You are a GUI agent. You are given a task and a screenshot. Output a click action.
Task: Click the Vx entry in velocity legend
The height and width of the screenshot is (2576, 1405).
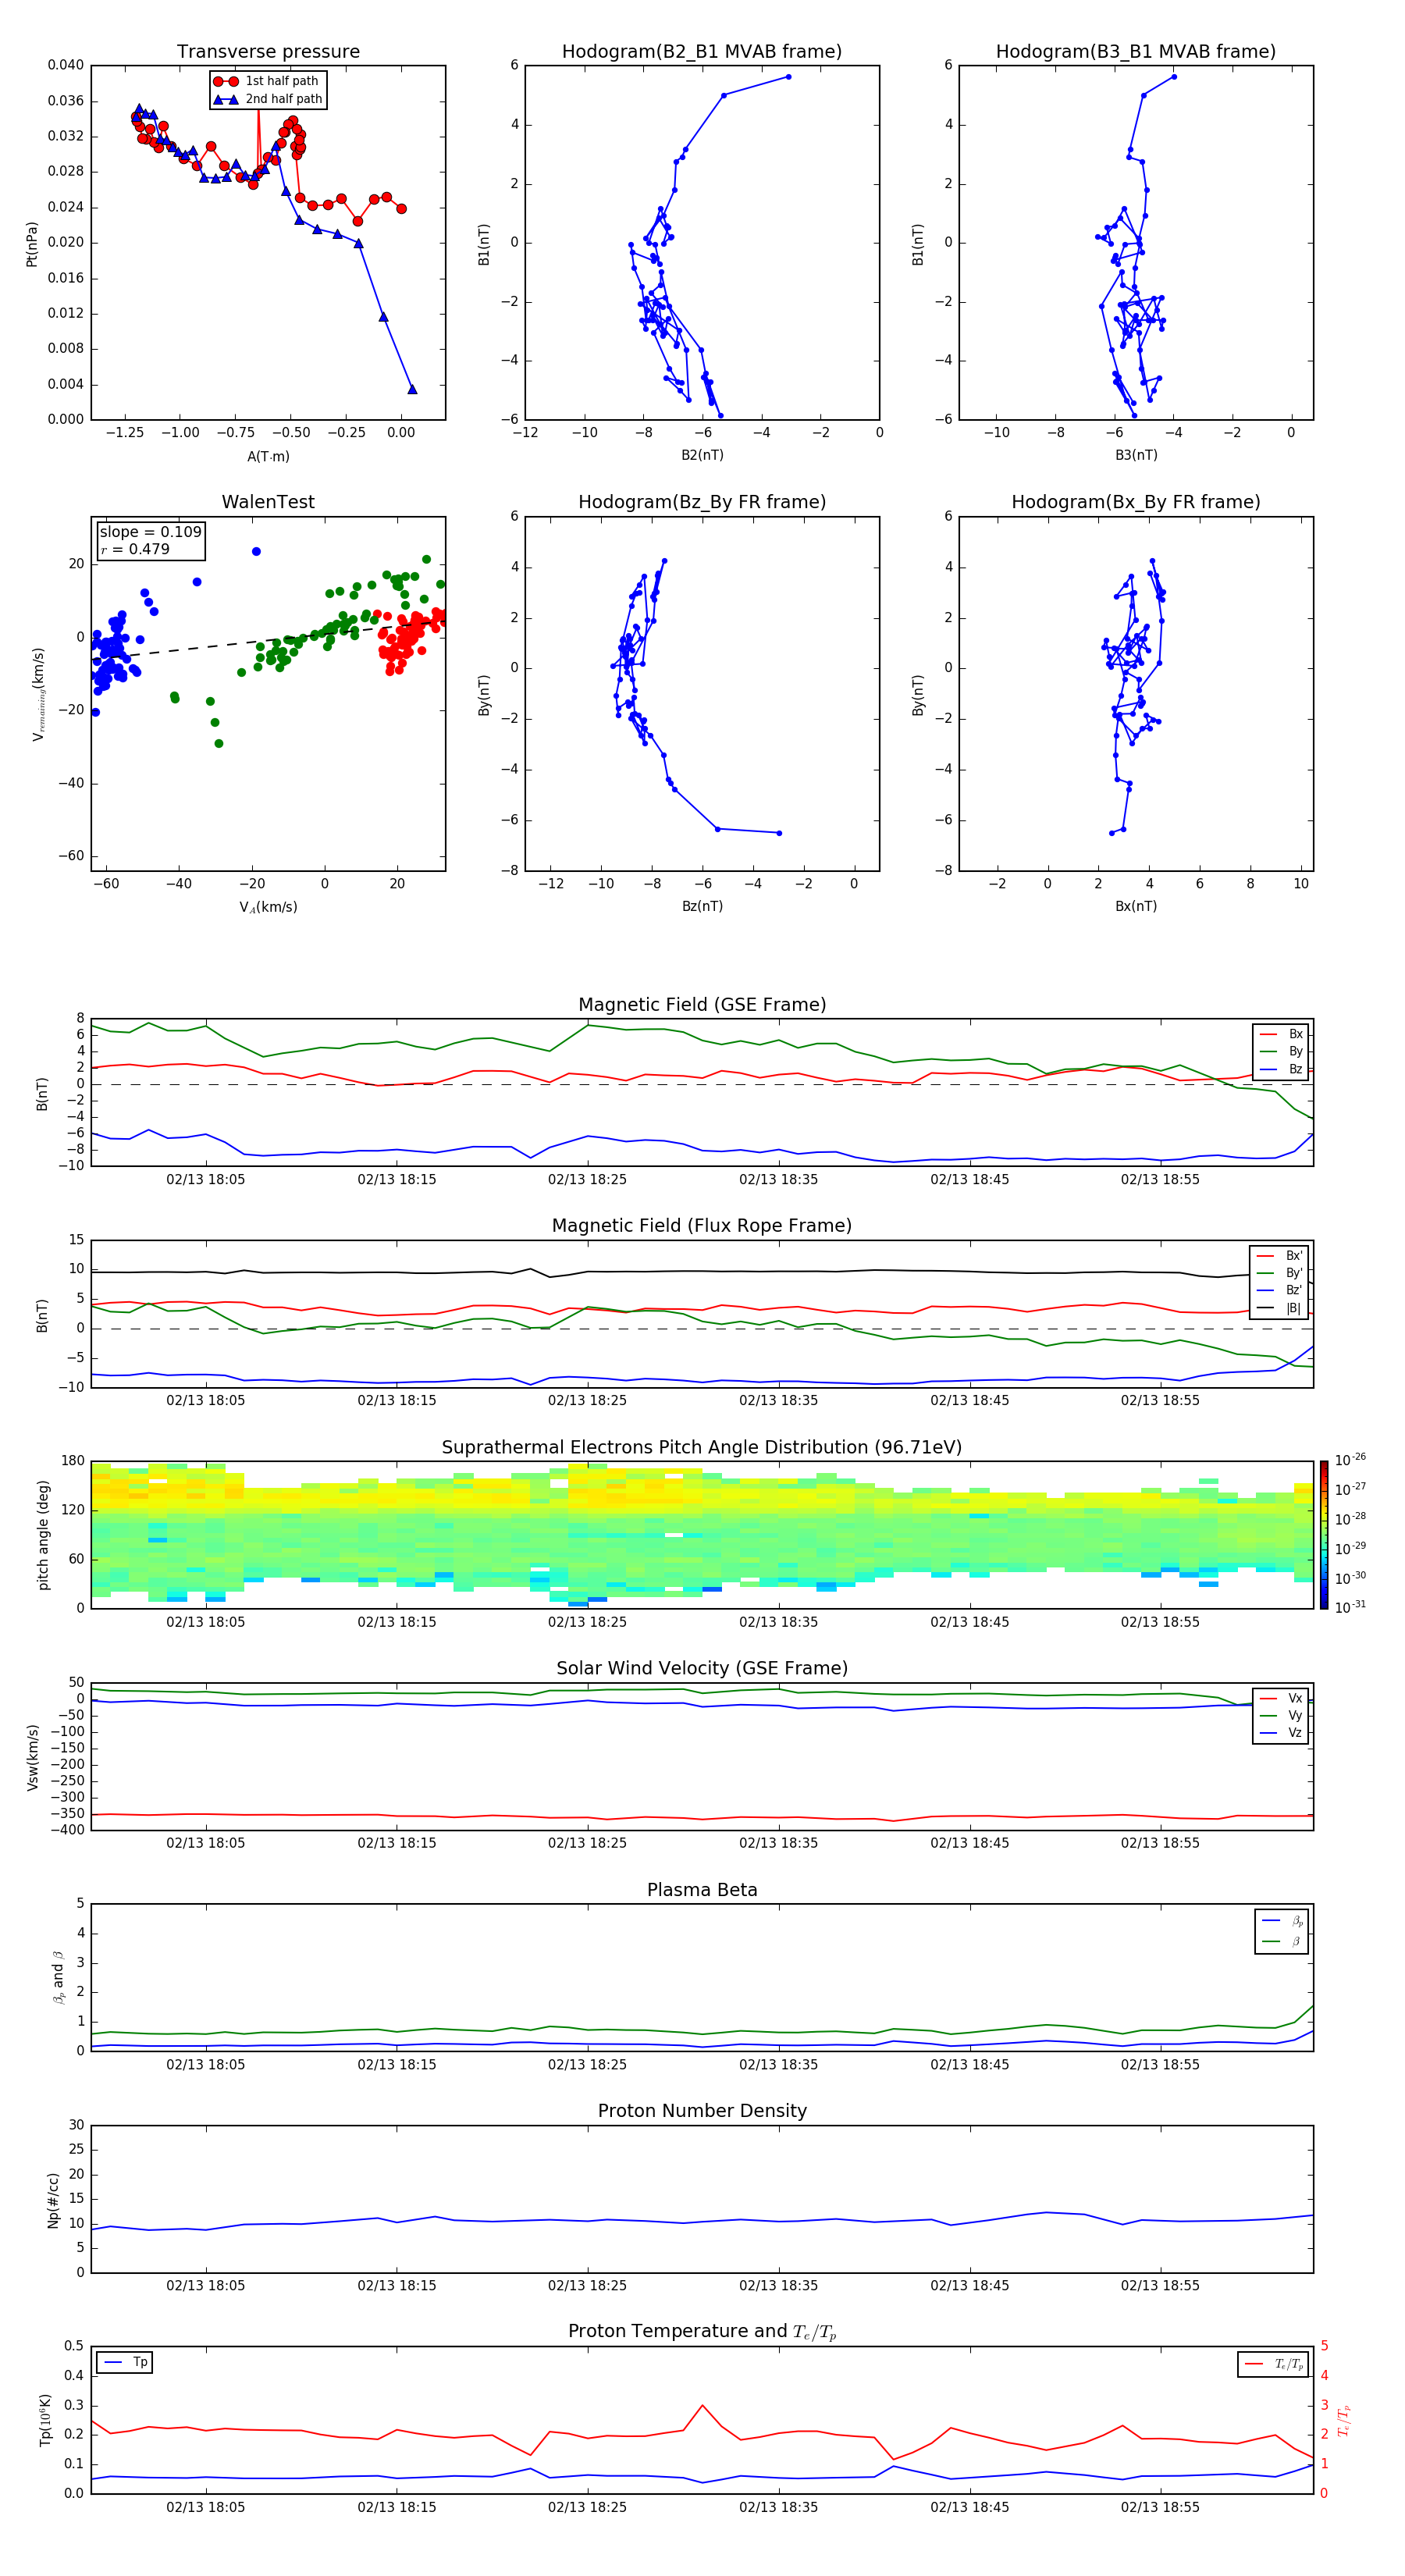point(1281,1699)
